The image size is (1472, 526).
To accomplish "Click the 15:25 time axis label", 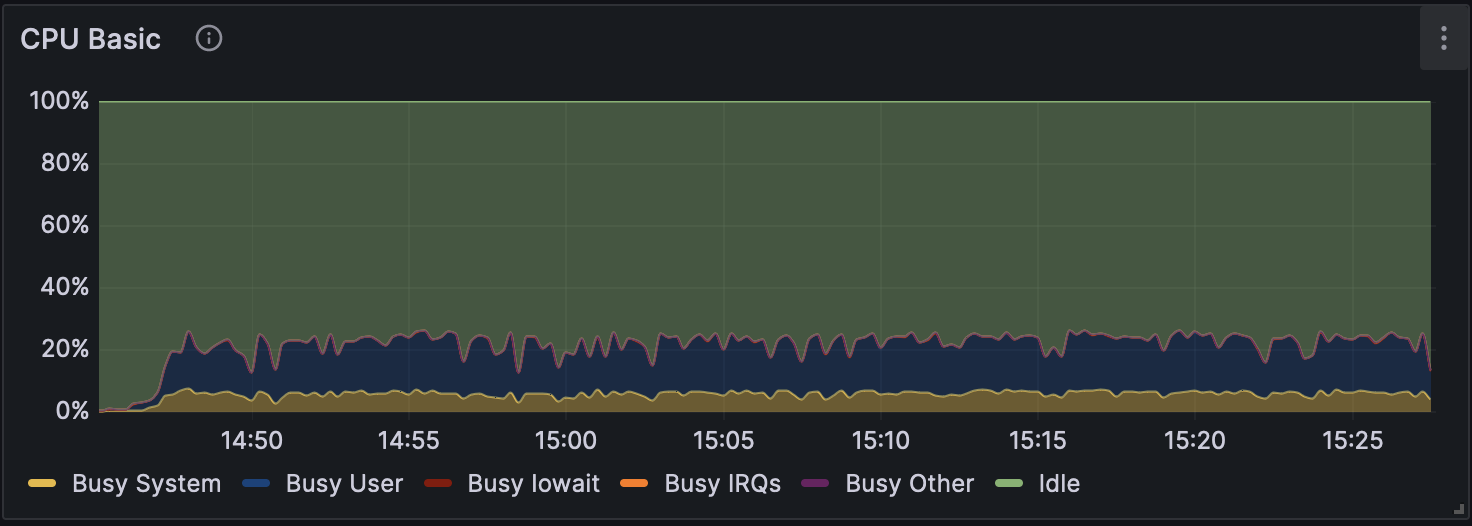I will pos(1352,440).
